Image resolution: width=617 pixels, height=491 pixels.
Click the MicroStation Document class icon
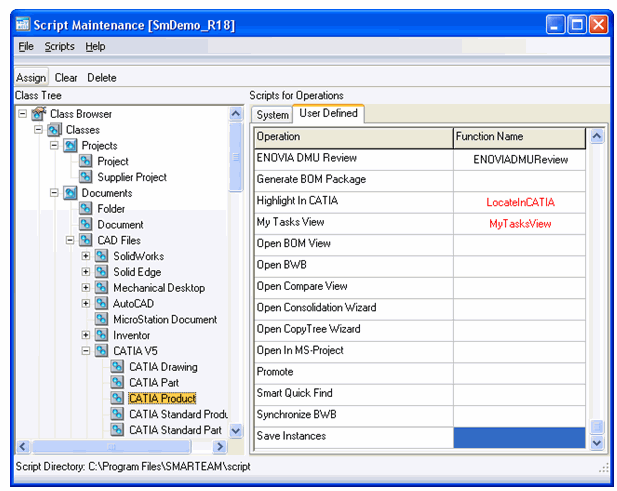(x=102, y=320)
